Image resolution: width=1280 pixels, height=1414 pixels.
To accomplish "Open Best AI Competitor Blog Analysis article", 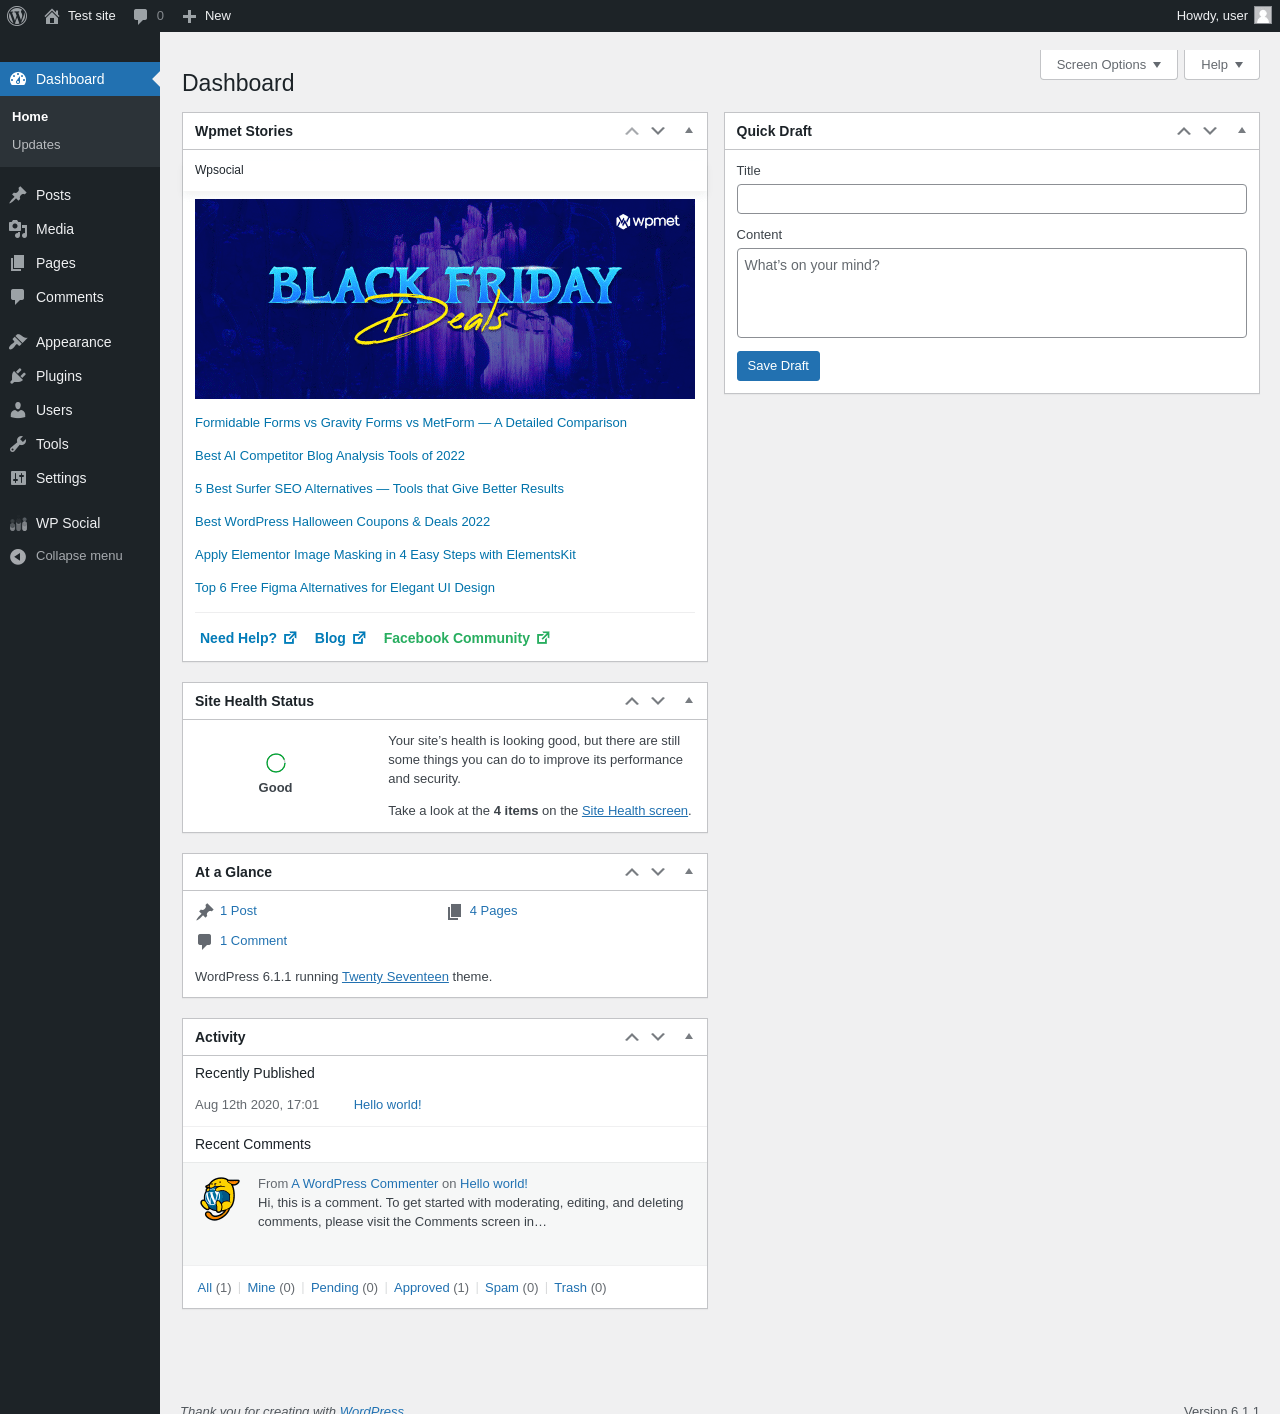I will 330,456.
